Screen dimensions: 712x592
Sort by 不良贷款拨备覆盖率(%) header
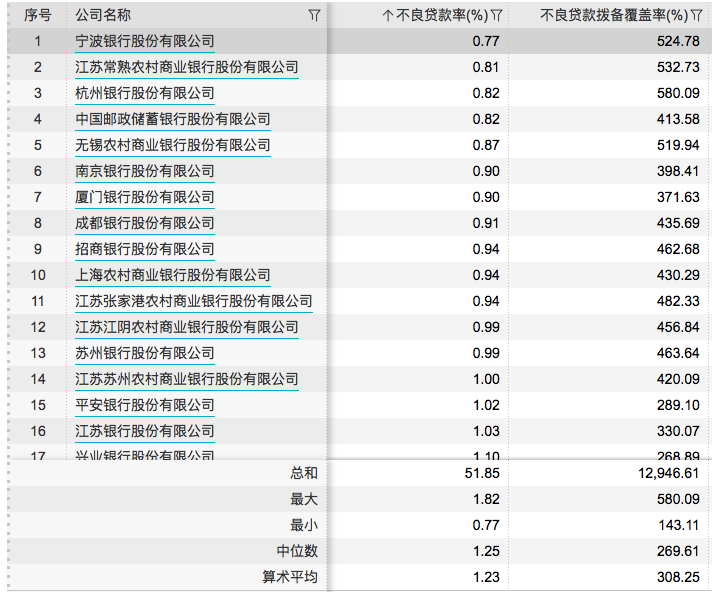coord(614,15)
